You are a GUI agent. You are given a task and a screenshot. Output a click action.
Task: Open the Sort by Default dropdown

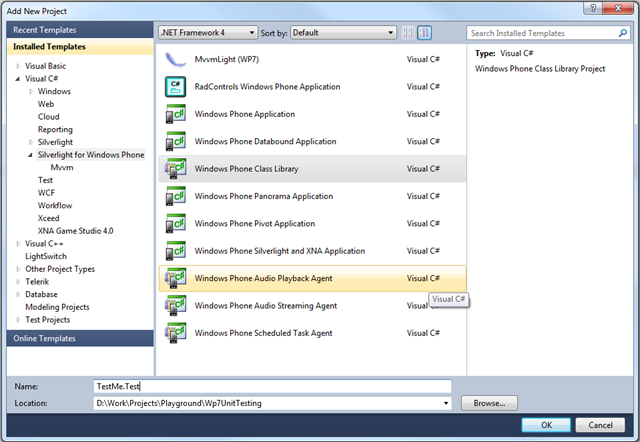click(x=343, y=33)
